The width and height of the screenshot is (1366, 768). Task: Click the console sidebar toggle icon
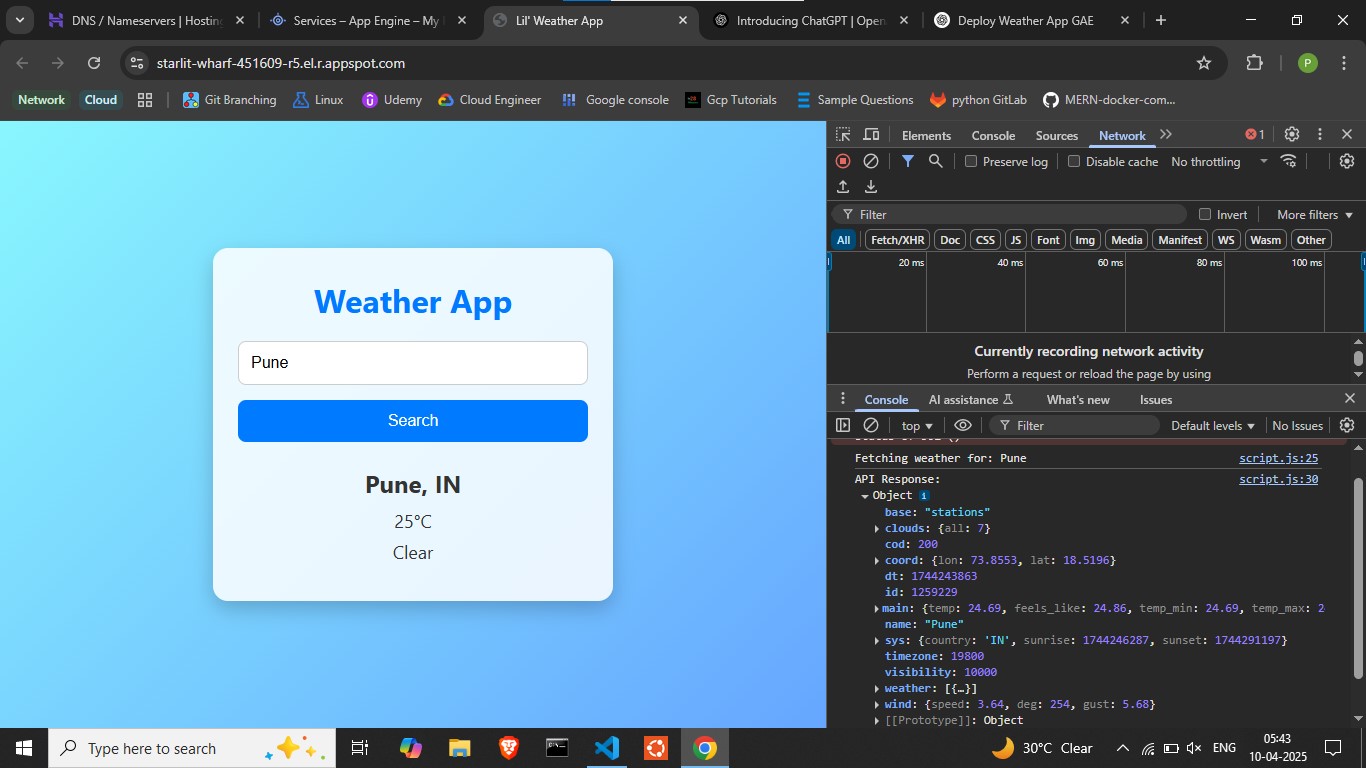click(843, 425)
